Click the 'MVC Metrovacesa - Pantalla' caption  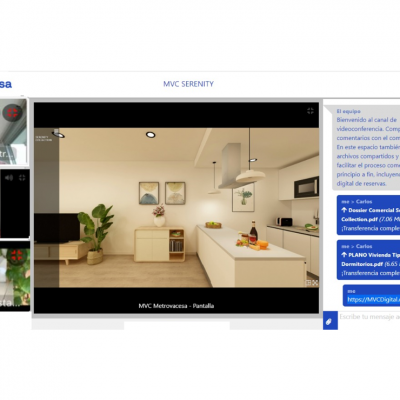point(176,306)
